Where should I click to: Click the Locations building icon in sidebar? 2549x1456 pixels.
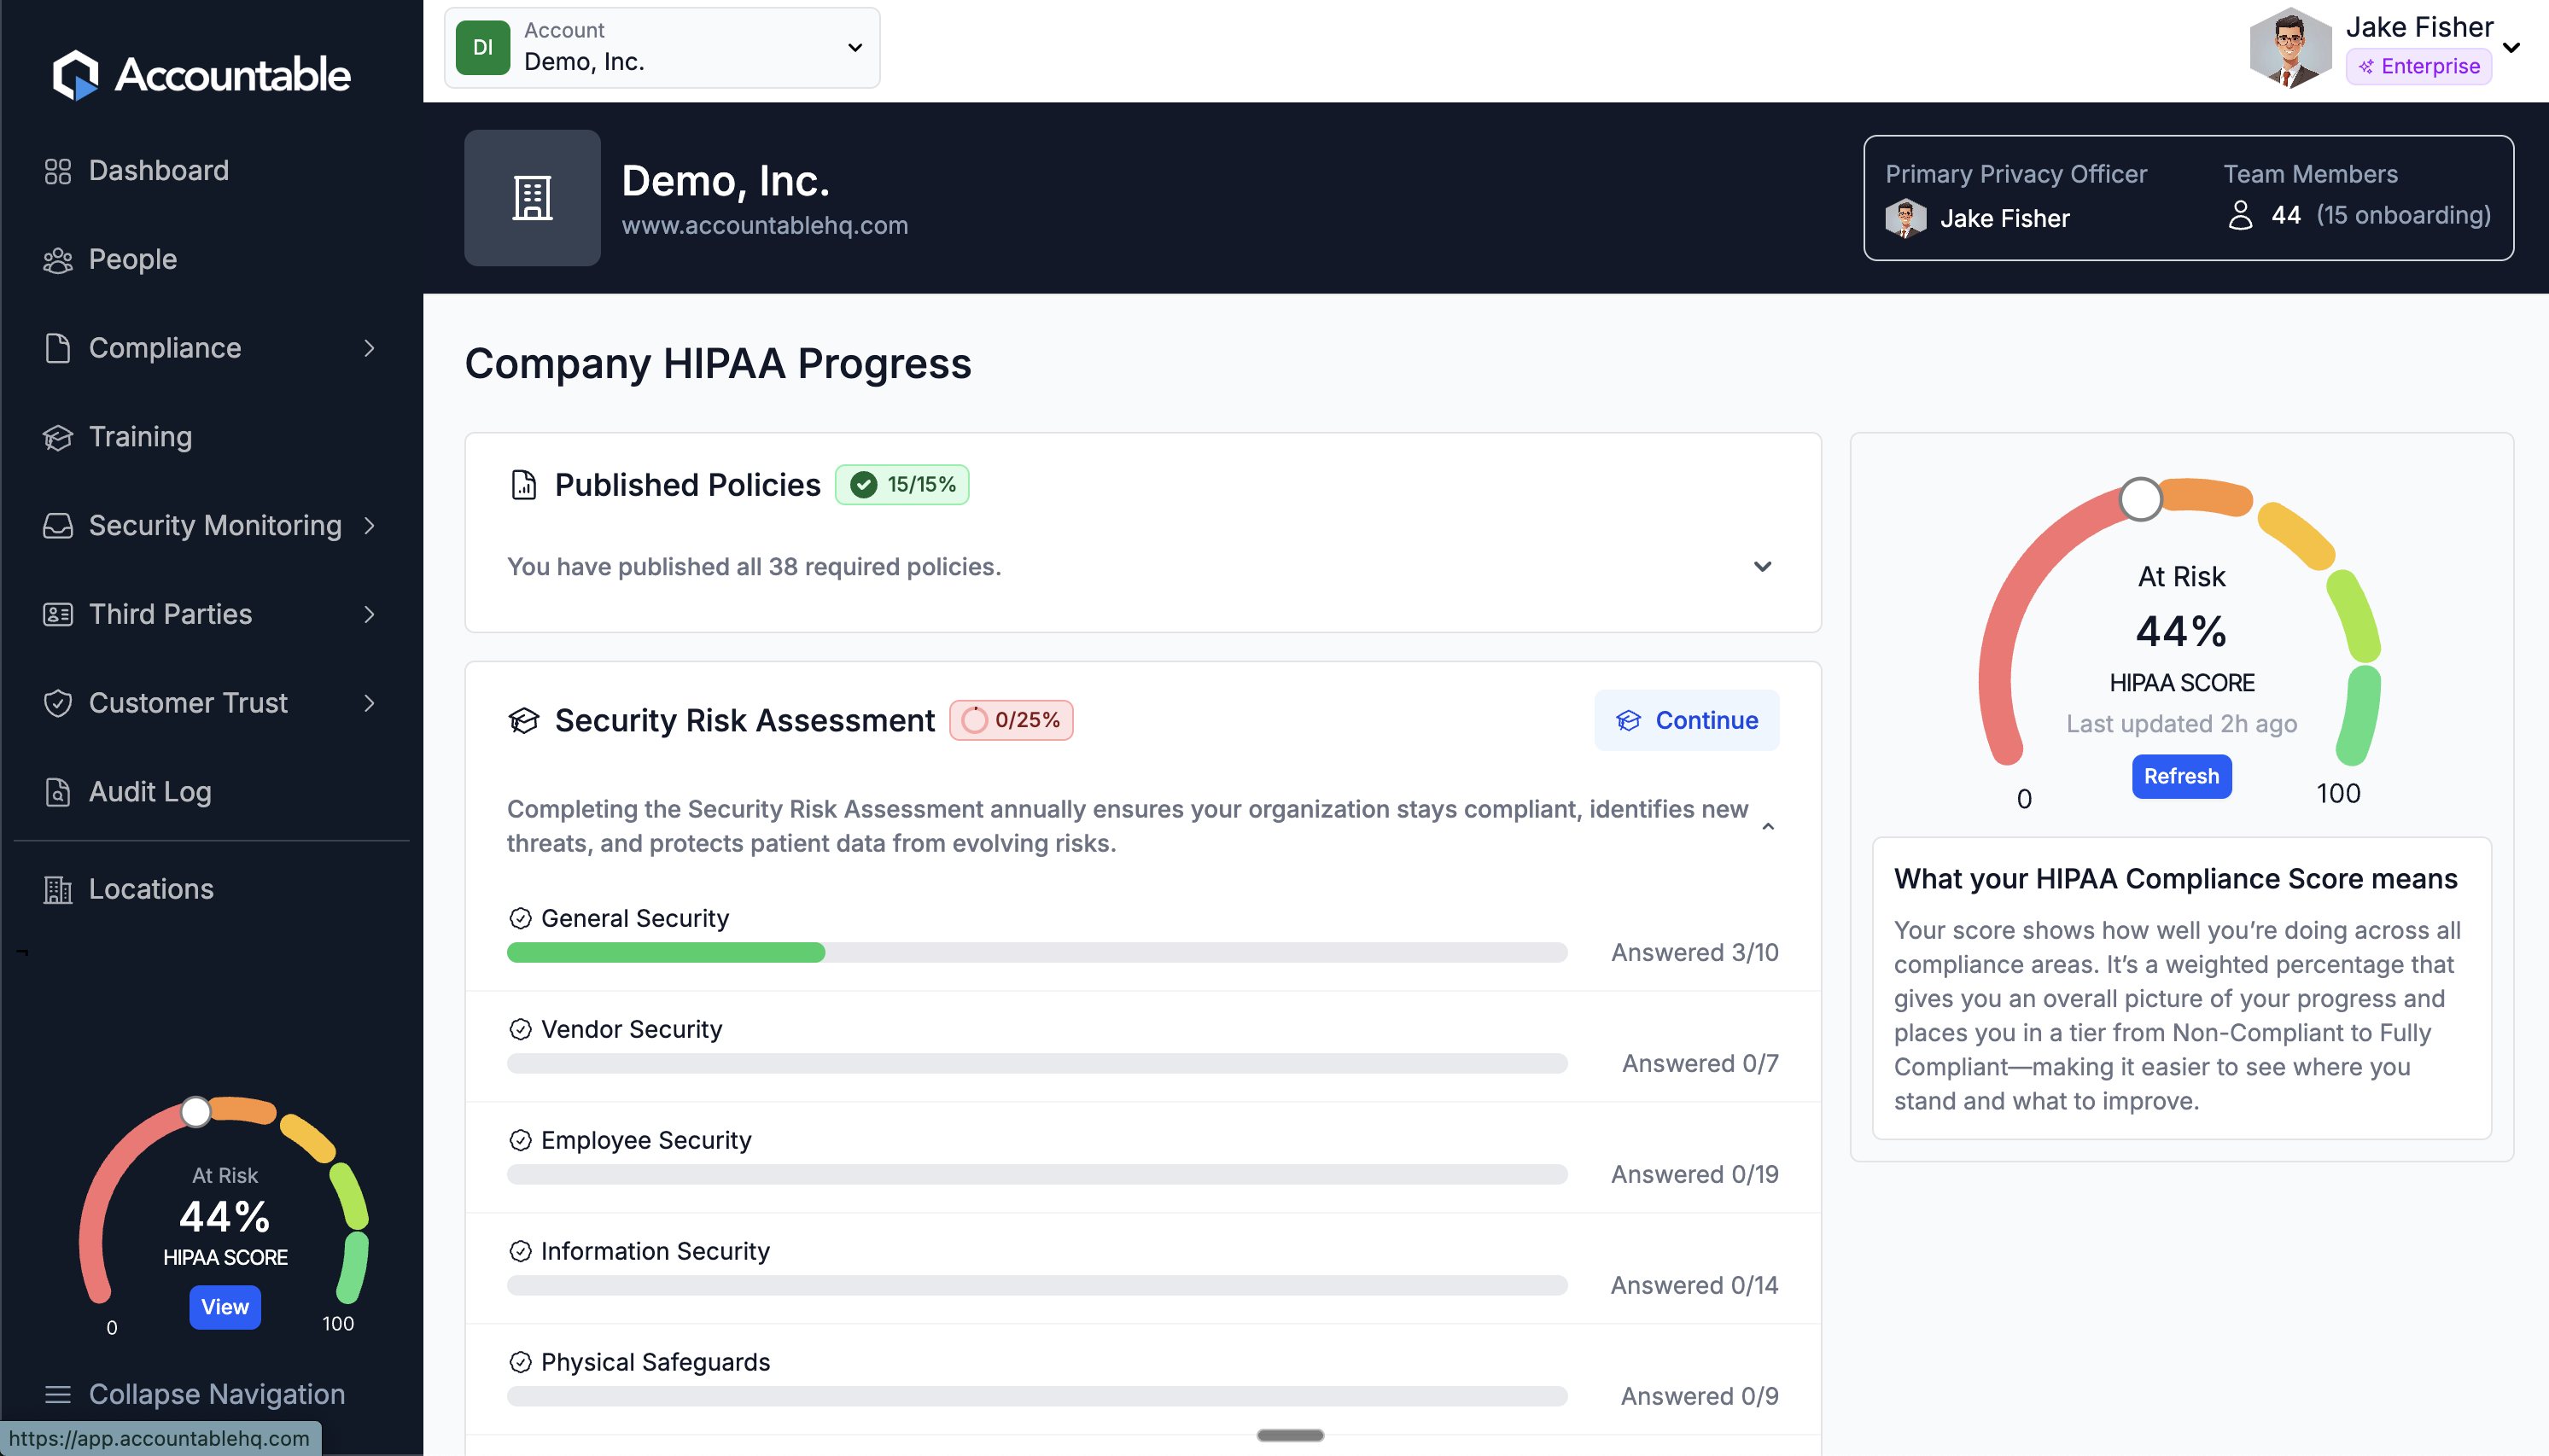pyautogui.click(x=58, y=889)
